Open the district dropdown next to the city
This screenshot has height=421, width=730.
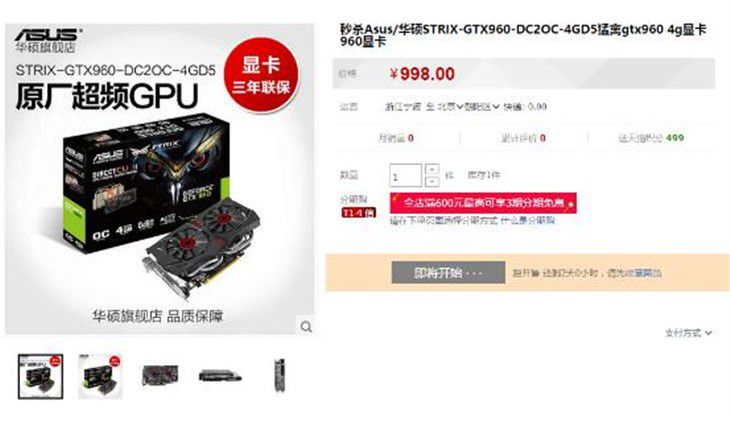click(481, 107)
